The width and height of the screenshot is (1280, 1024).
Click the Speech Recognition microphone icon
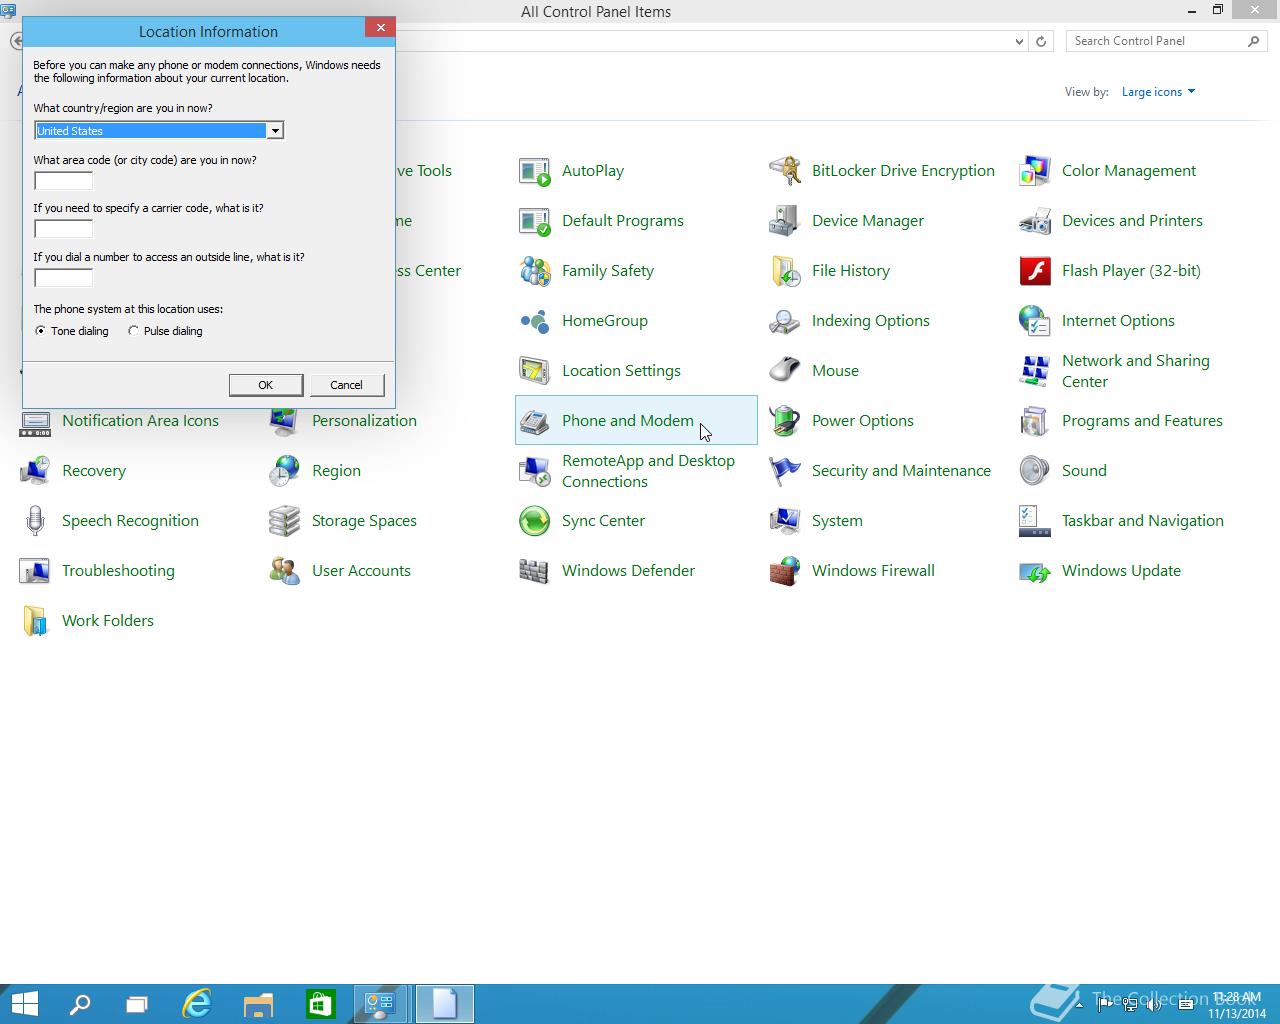[x=35, y=521]
